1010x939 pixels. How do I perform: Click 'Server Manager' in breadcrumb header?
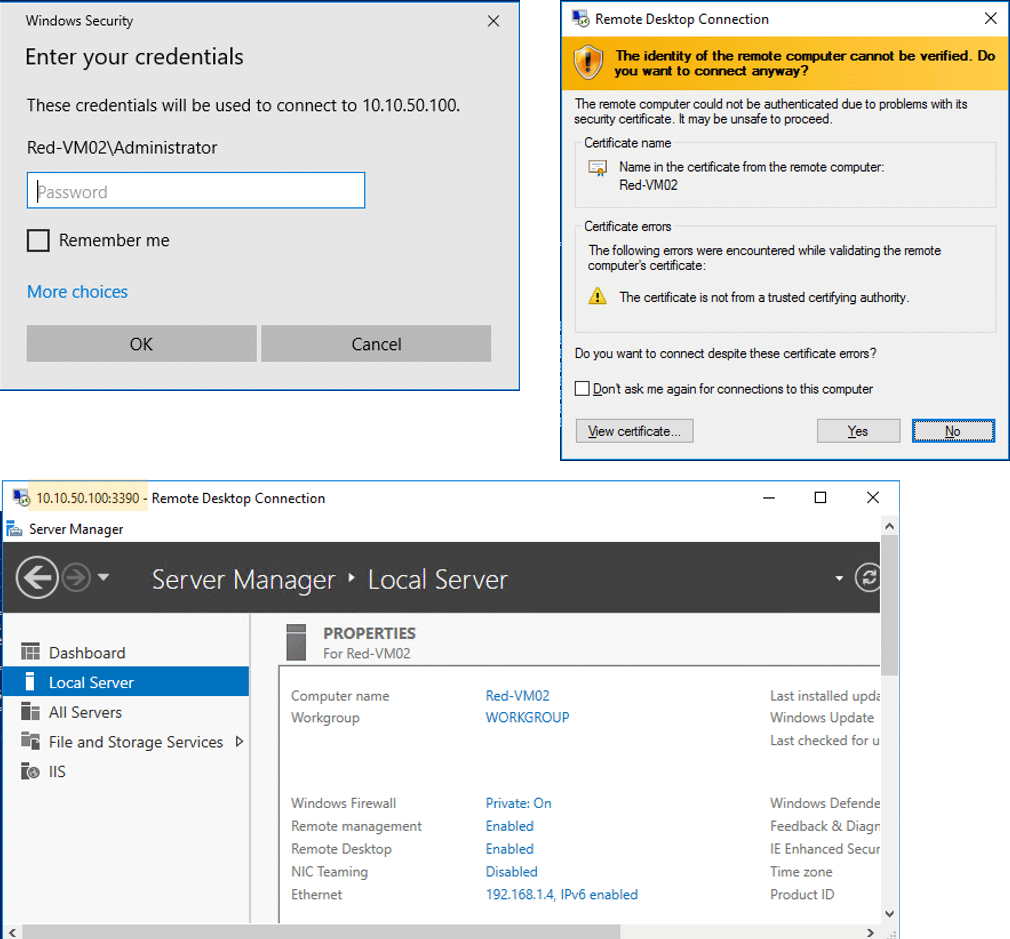[x=243, y=579]
